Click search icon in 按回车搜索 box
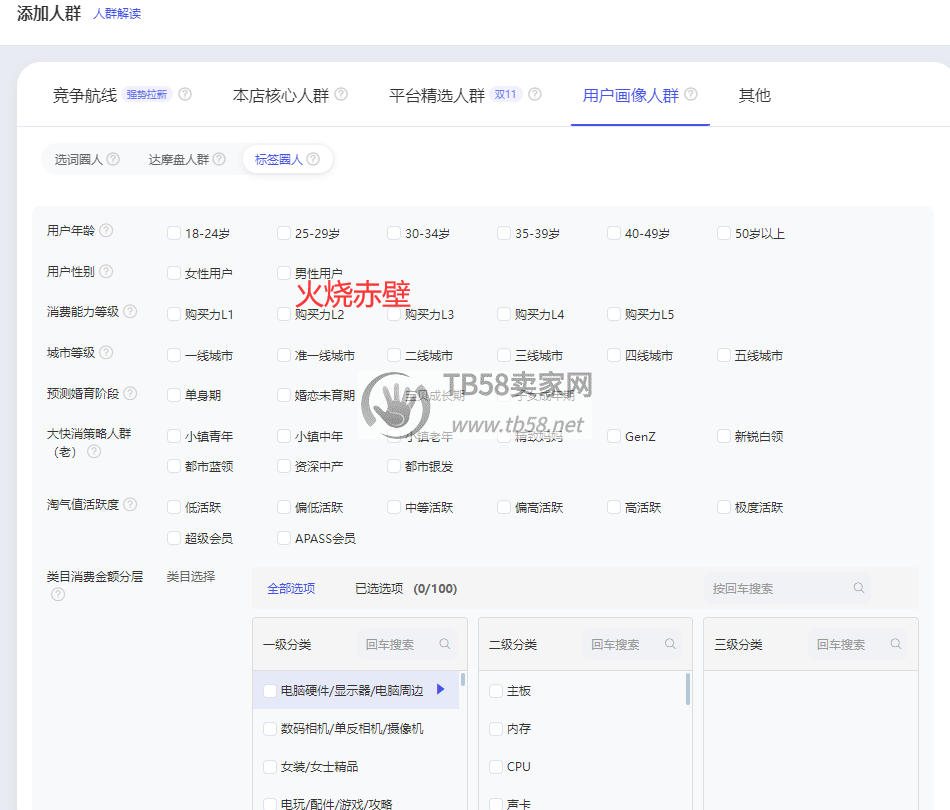Screen dimensions: 950x810 [859, 588]
